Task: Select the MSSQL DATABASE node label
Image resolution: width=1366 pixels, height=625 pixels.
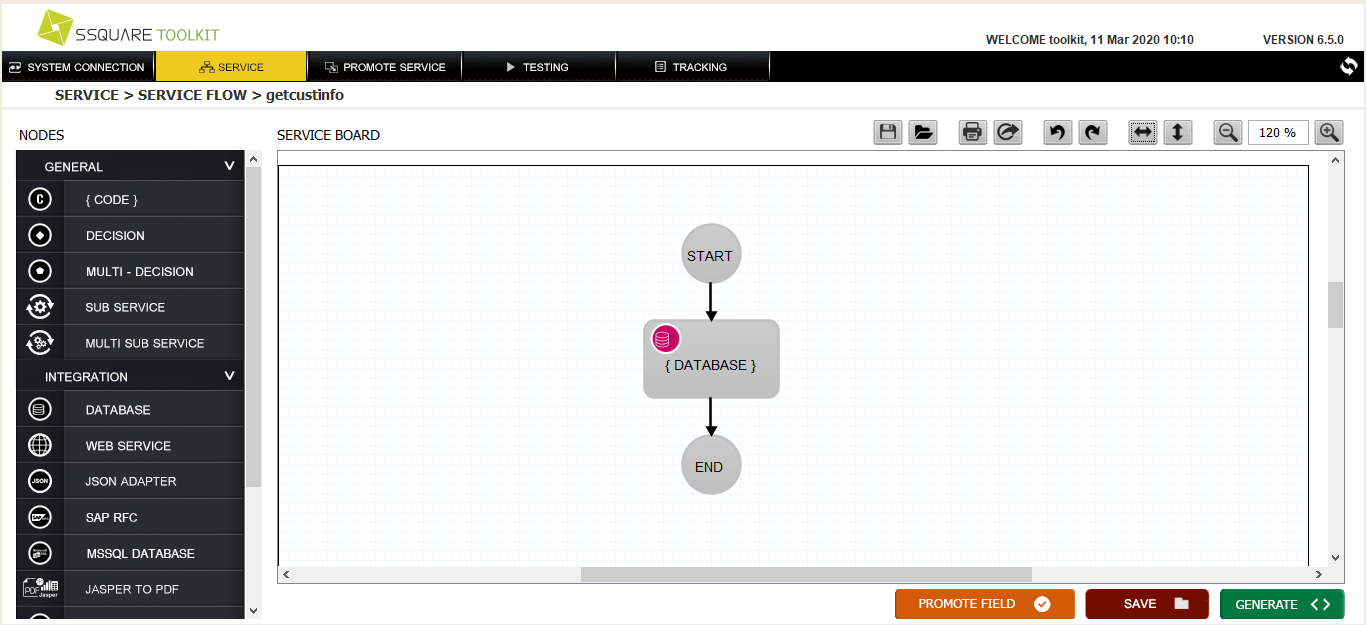Action: [x=140, y=554]
